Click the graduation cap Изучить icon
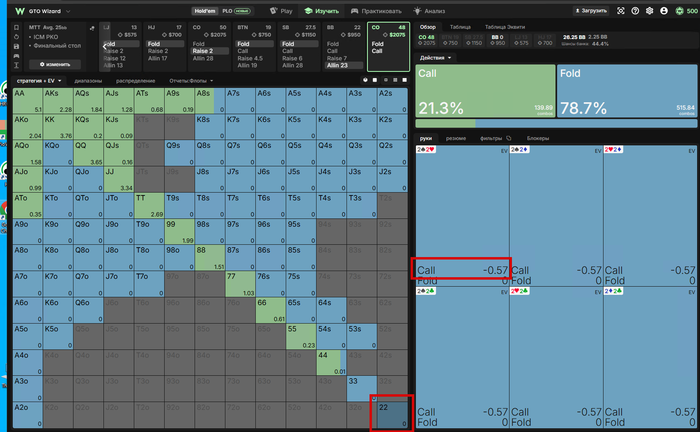This screenshot has height=432, width=700. (x=308, y=11)
